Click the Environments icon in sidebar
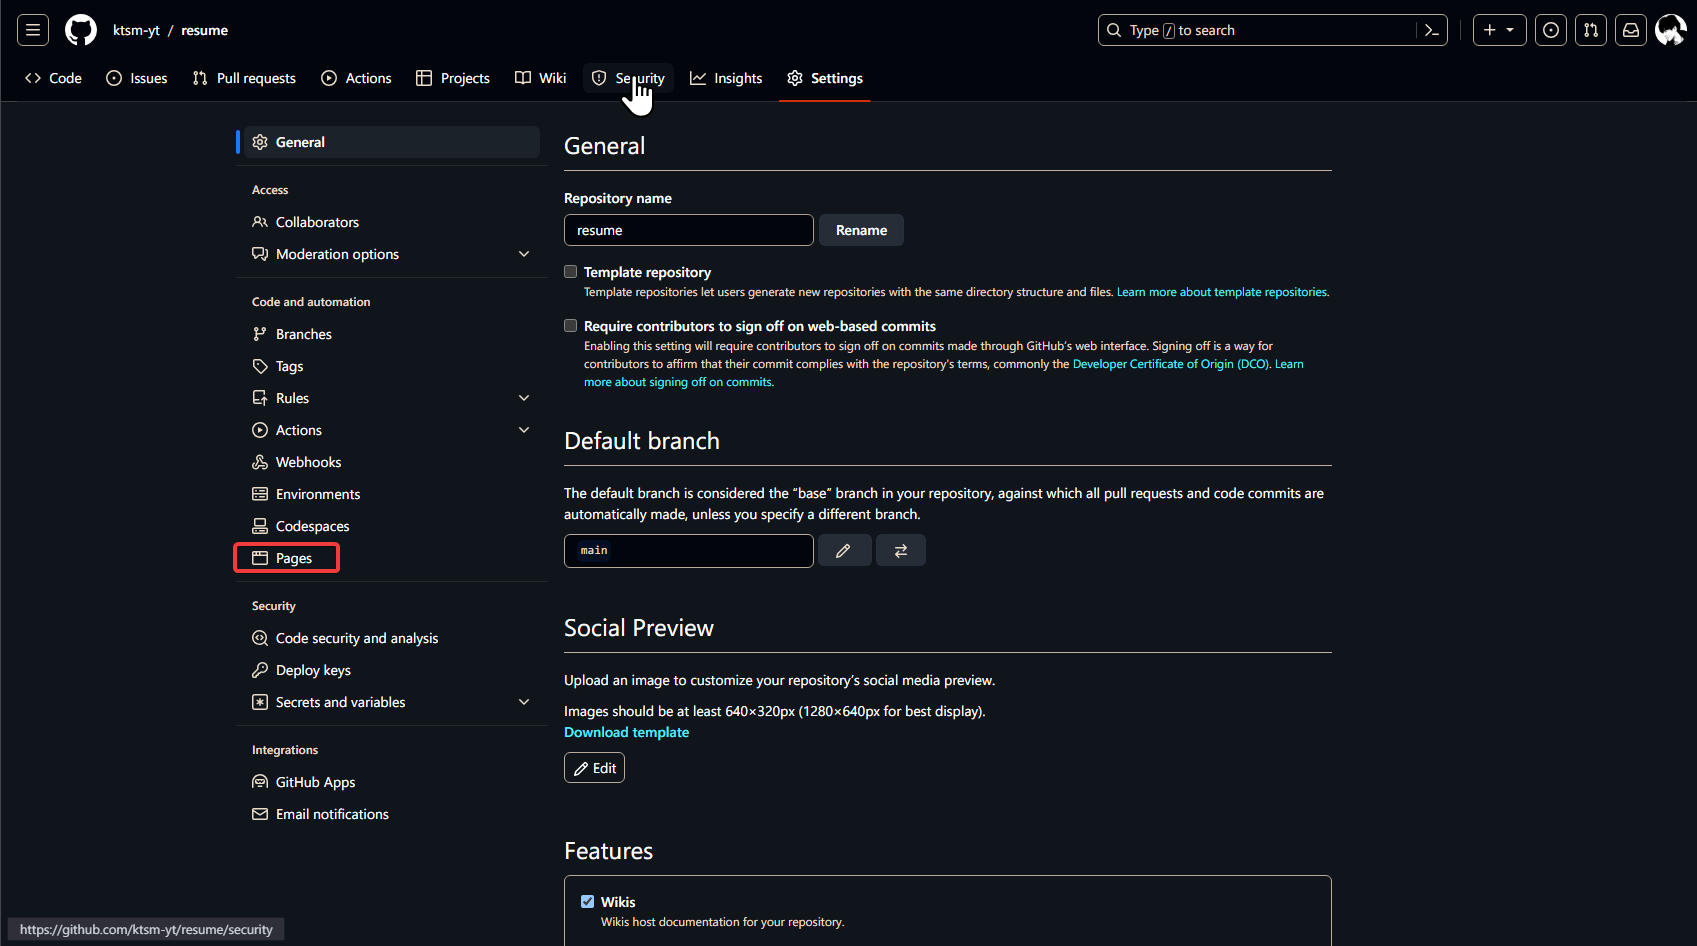 260,494
